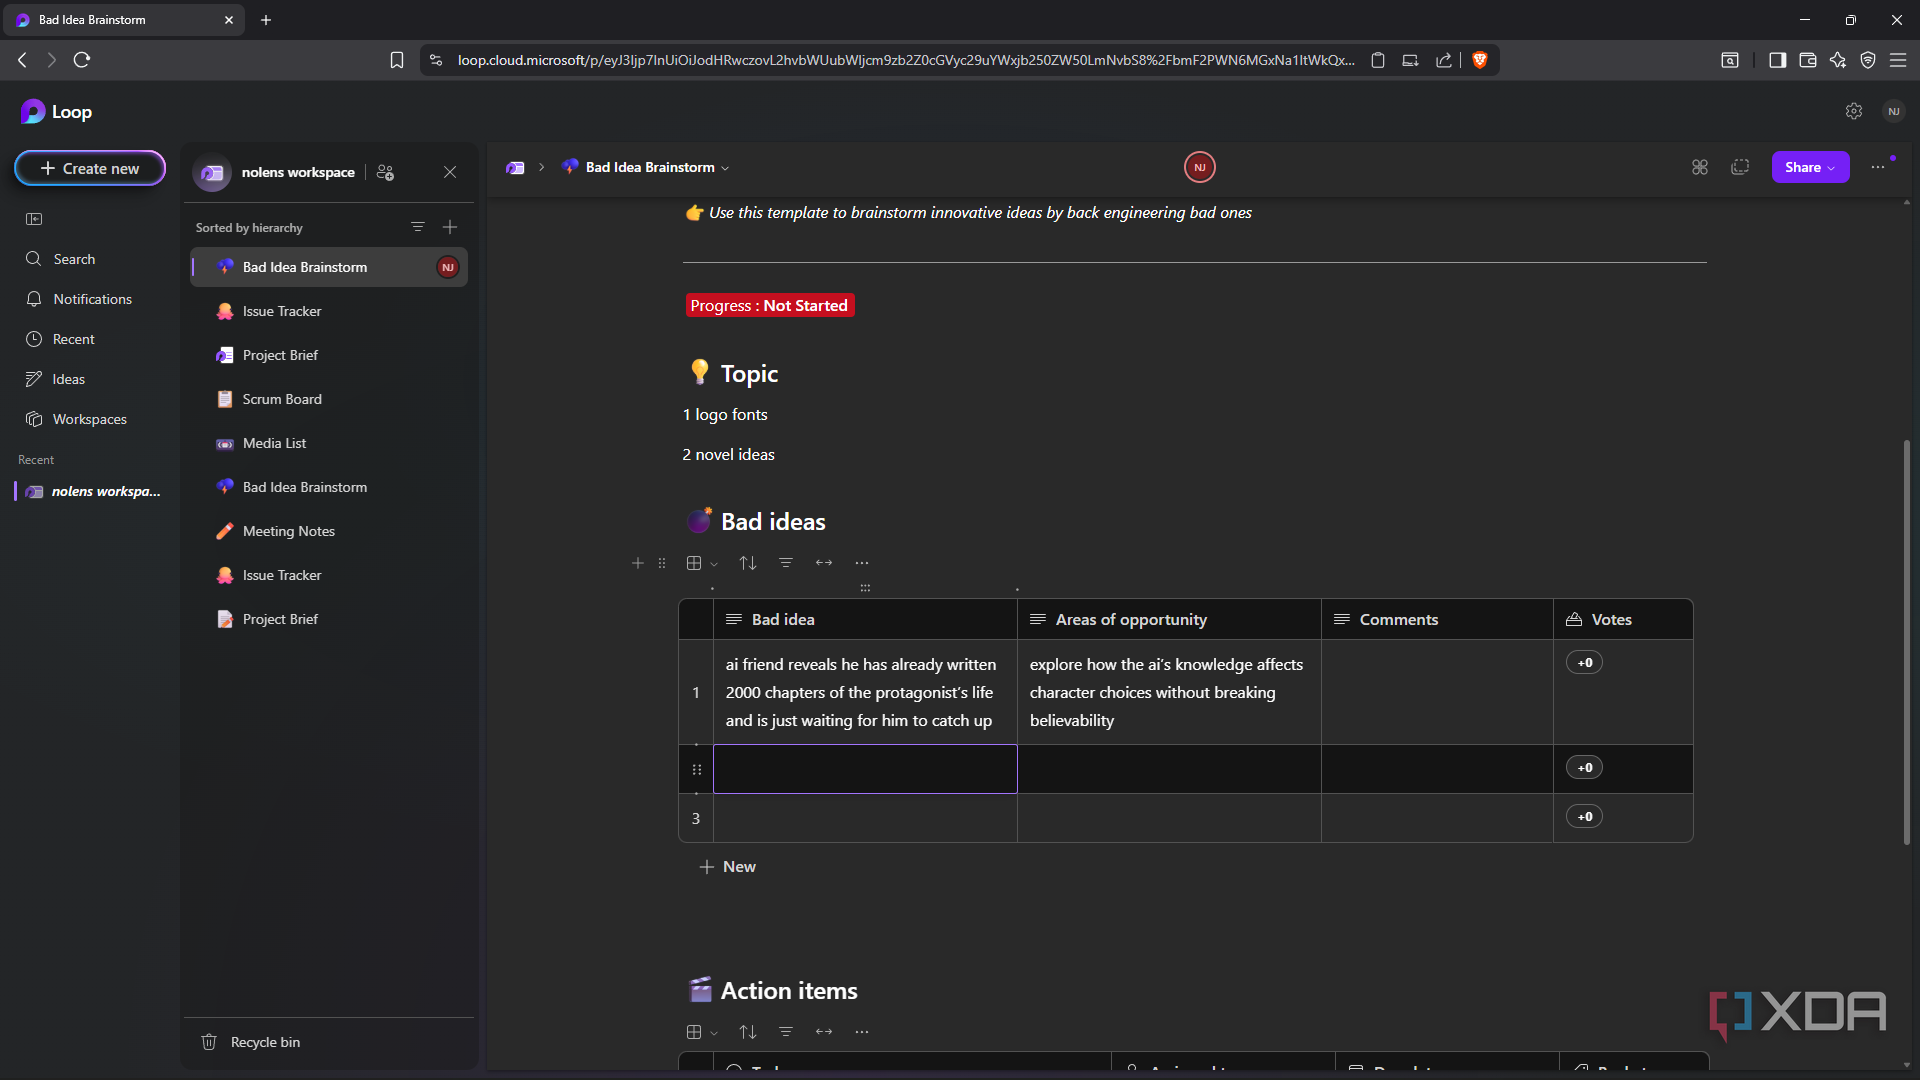The height and width of the screenshot is (1080, 1920).
Task: Add a new page with plus icon in workspace panel
Action: click(x=450, y=227)
